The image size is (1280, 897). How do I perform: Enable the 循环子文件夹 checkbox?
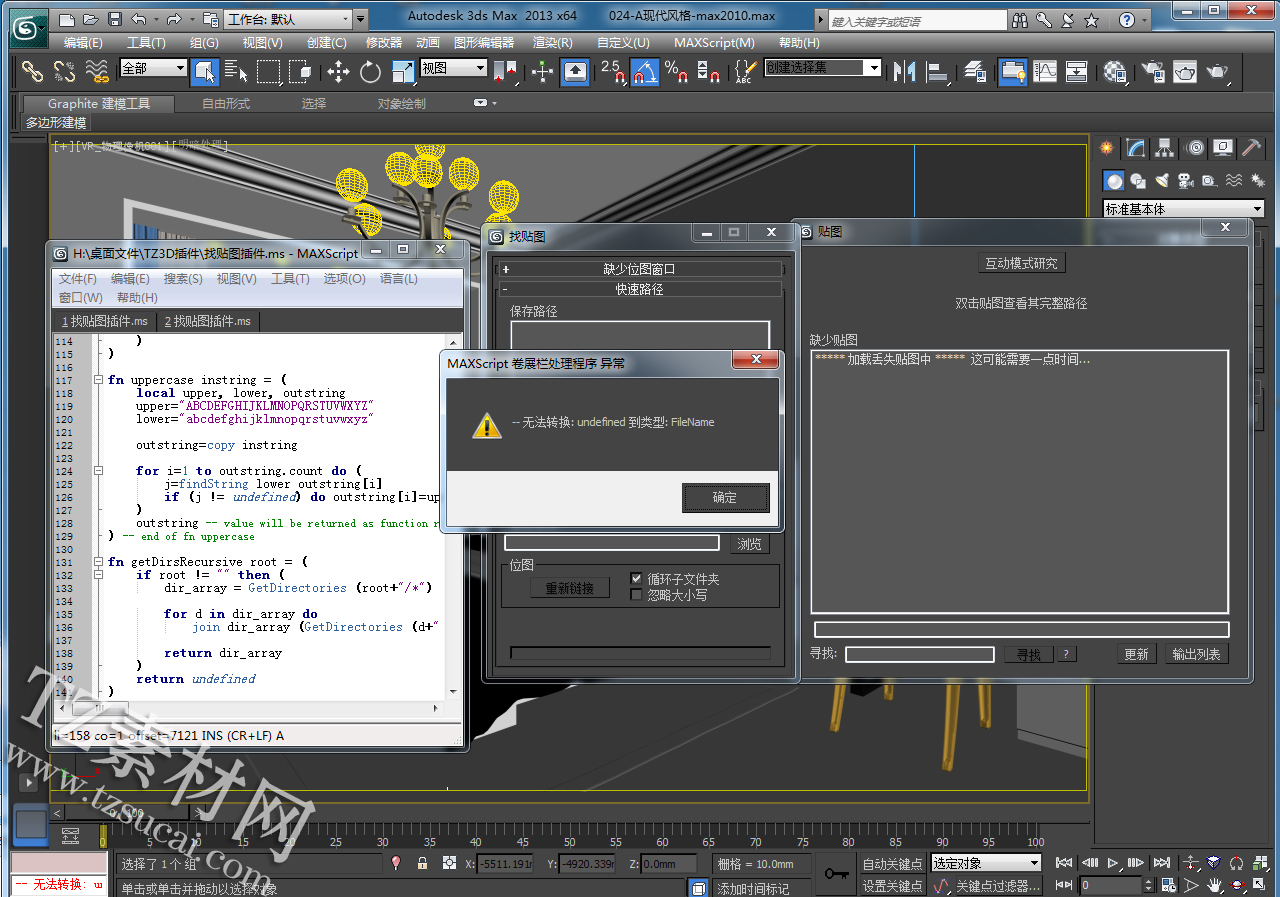[x=636, y=578]
